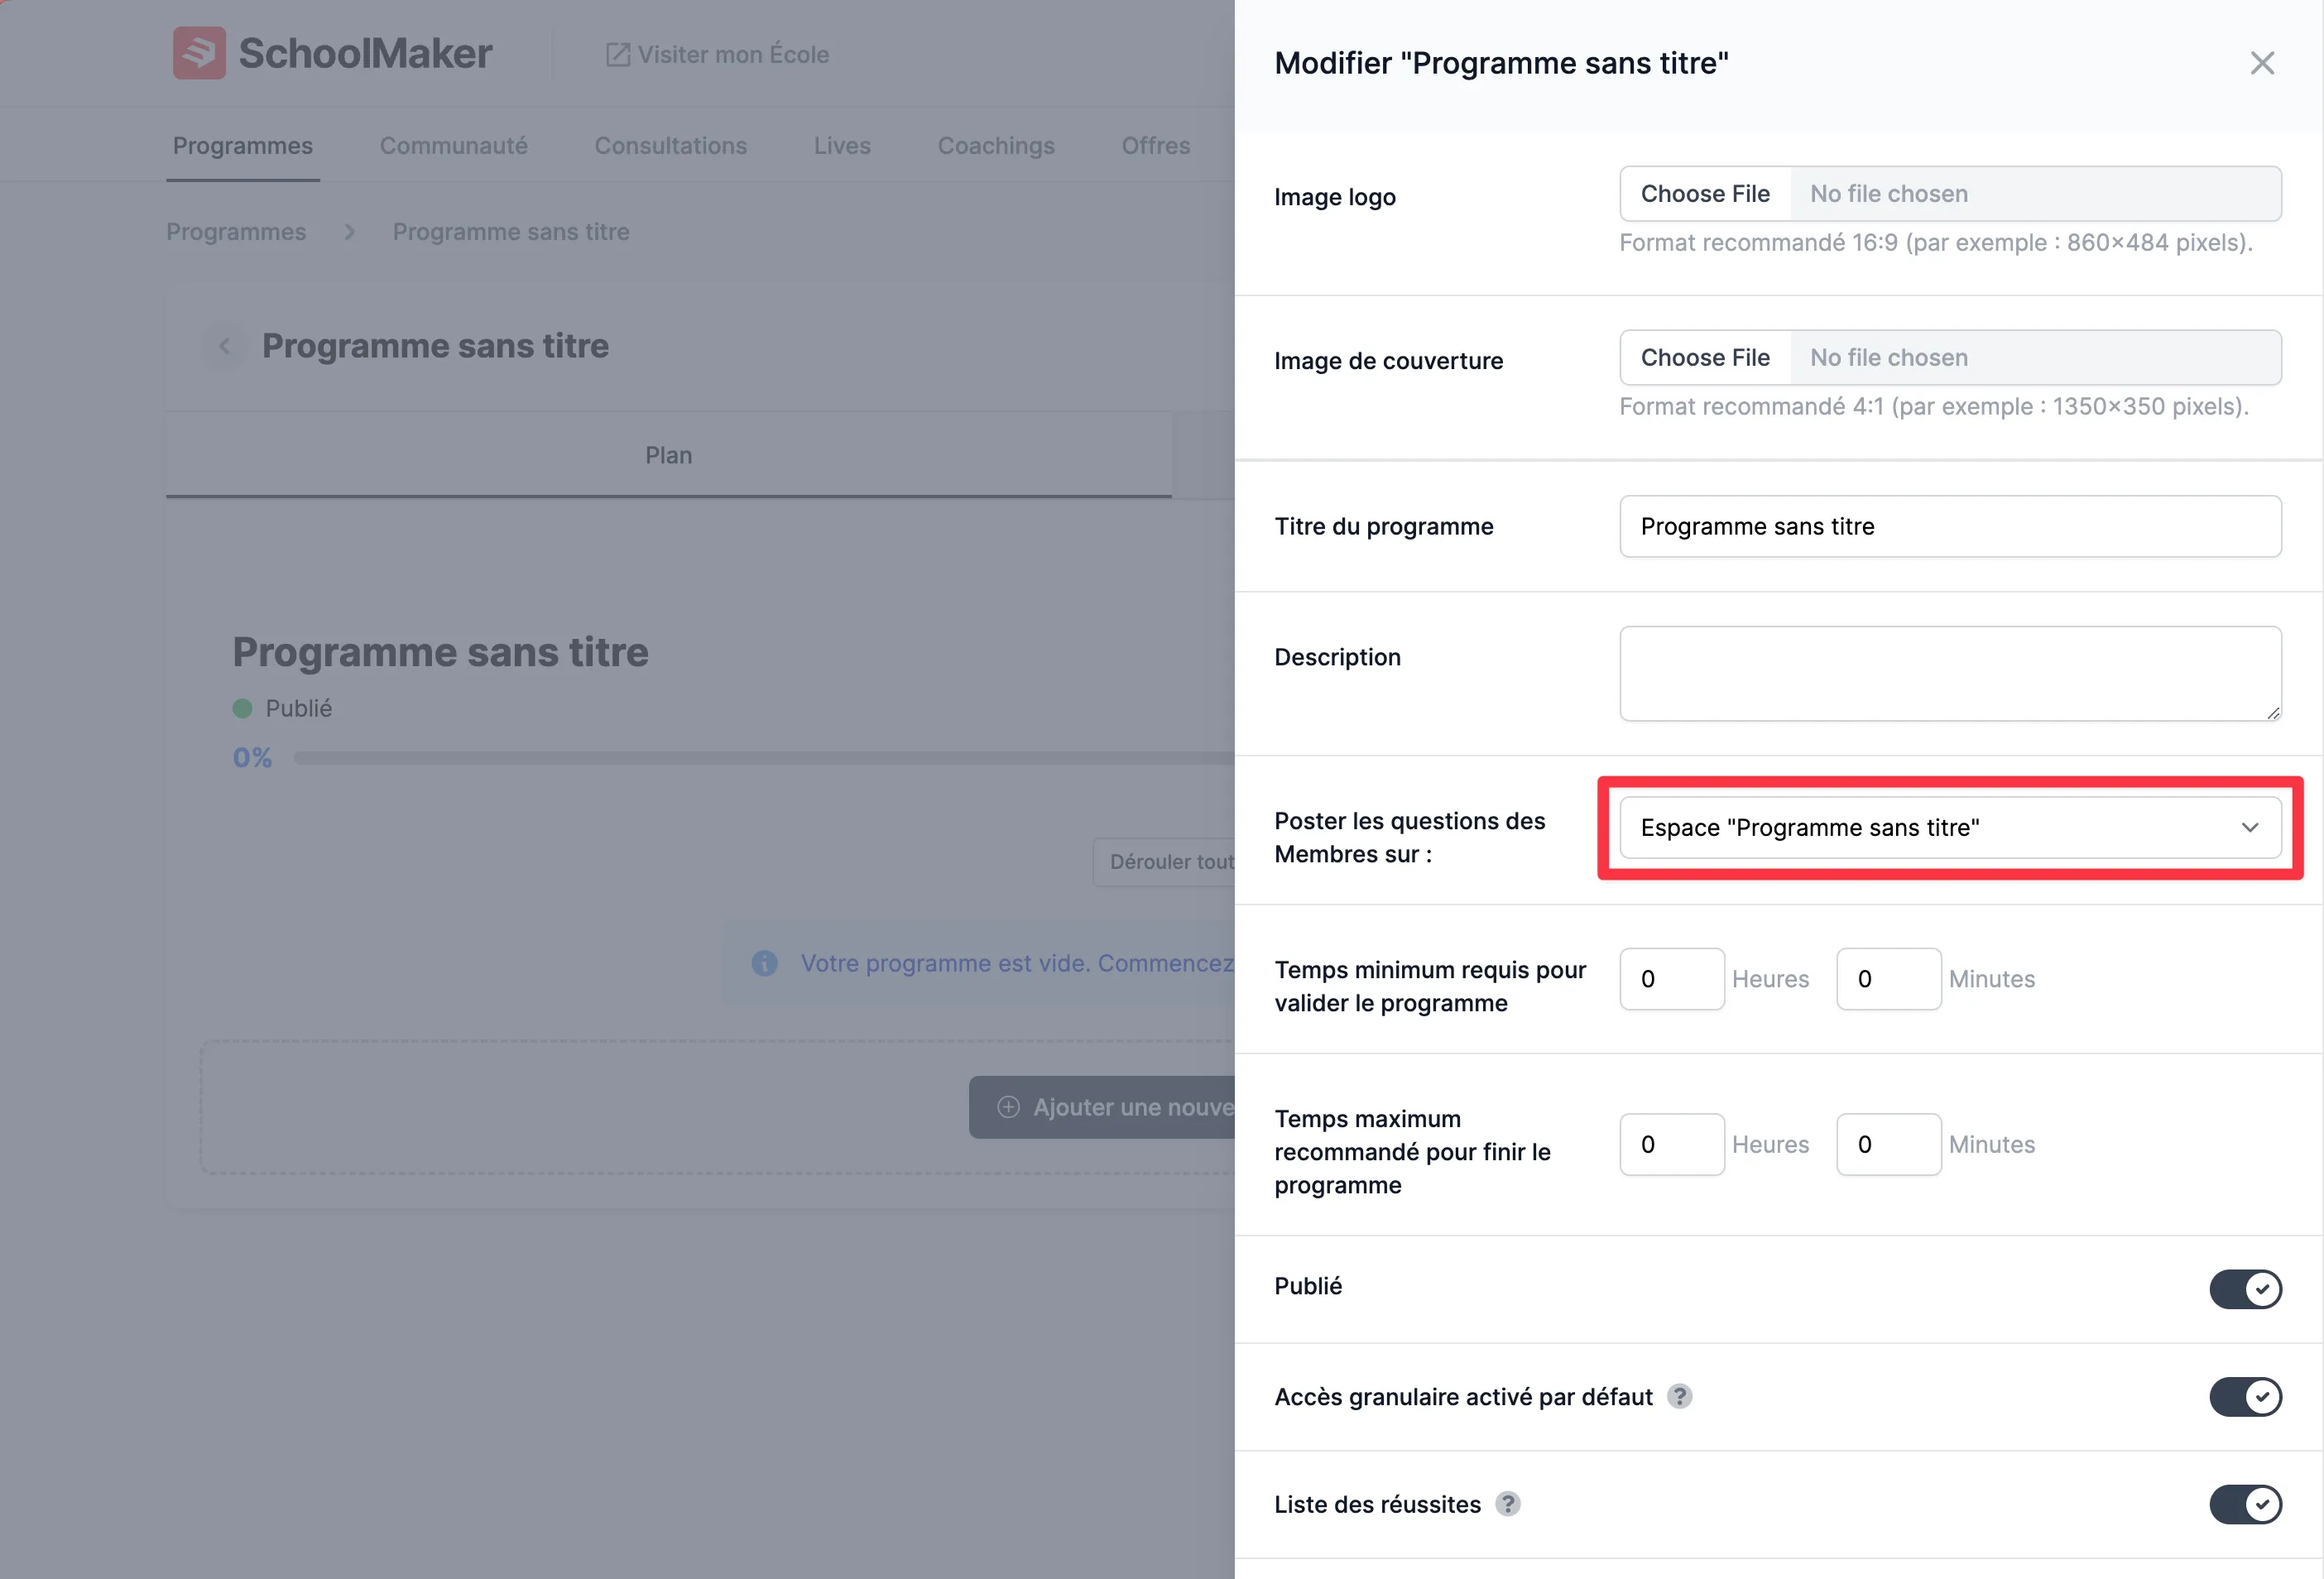Open help for Liste des réussites
Image resolution: width=2324 pixels, height=1579 pixels.
(1508, 1504)
